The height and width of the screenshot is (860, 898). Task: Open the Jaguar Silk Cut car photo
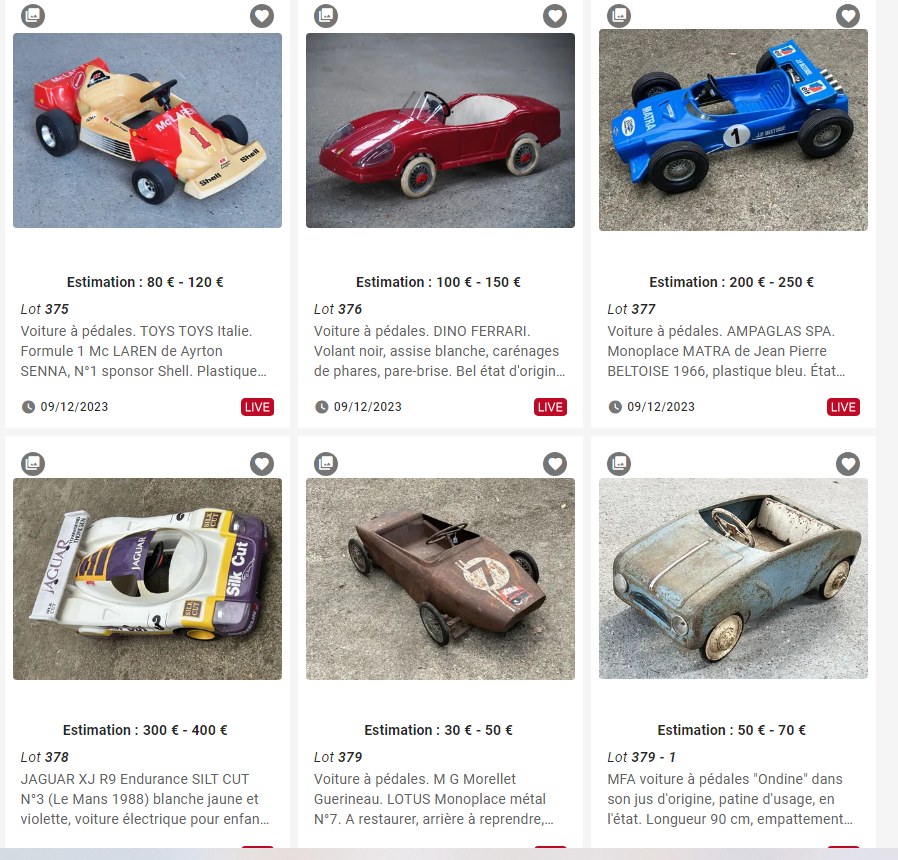click(x=147, y=579)
